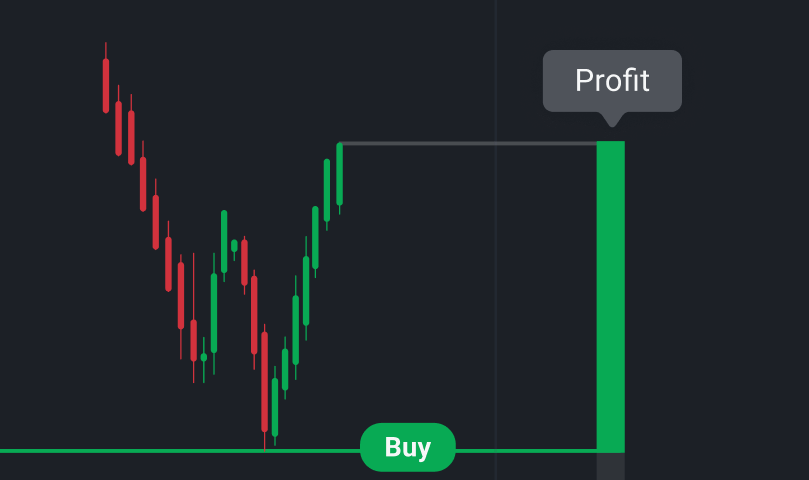Select the tall green profit bar

(x=610, y=295)
